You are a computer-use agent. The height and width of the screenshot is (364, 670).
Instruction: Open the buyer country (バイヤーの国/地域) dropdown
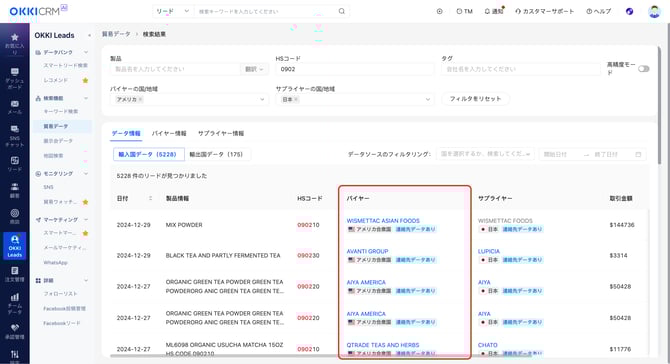[189, 99]
